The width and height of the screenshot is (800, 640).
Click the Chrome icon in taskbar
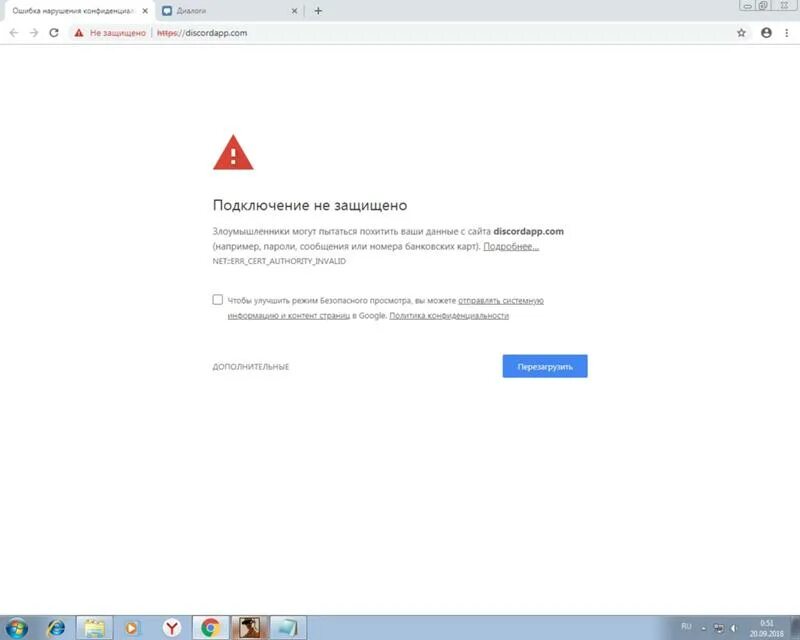coord(210,628)
